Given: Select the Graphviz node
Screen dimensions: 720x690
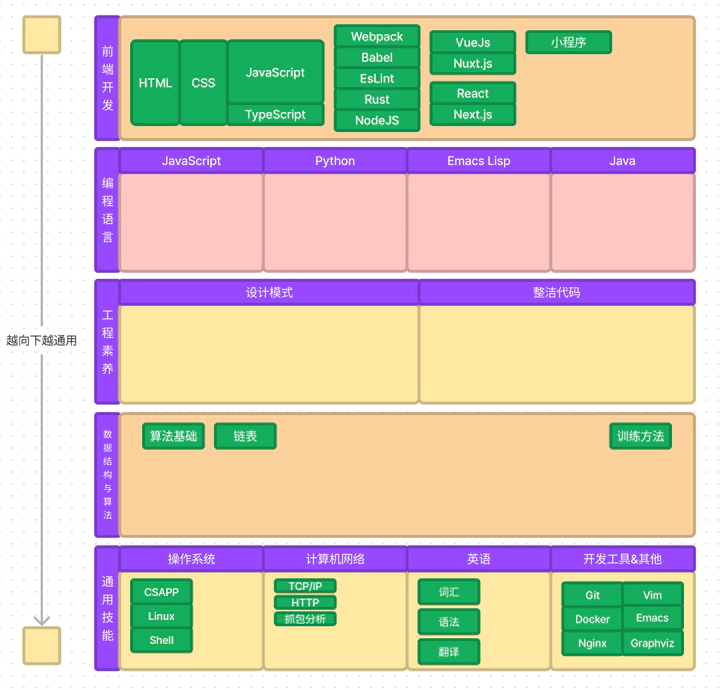Looking at the screenshot, I should click(652, 643).
